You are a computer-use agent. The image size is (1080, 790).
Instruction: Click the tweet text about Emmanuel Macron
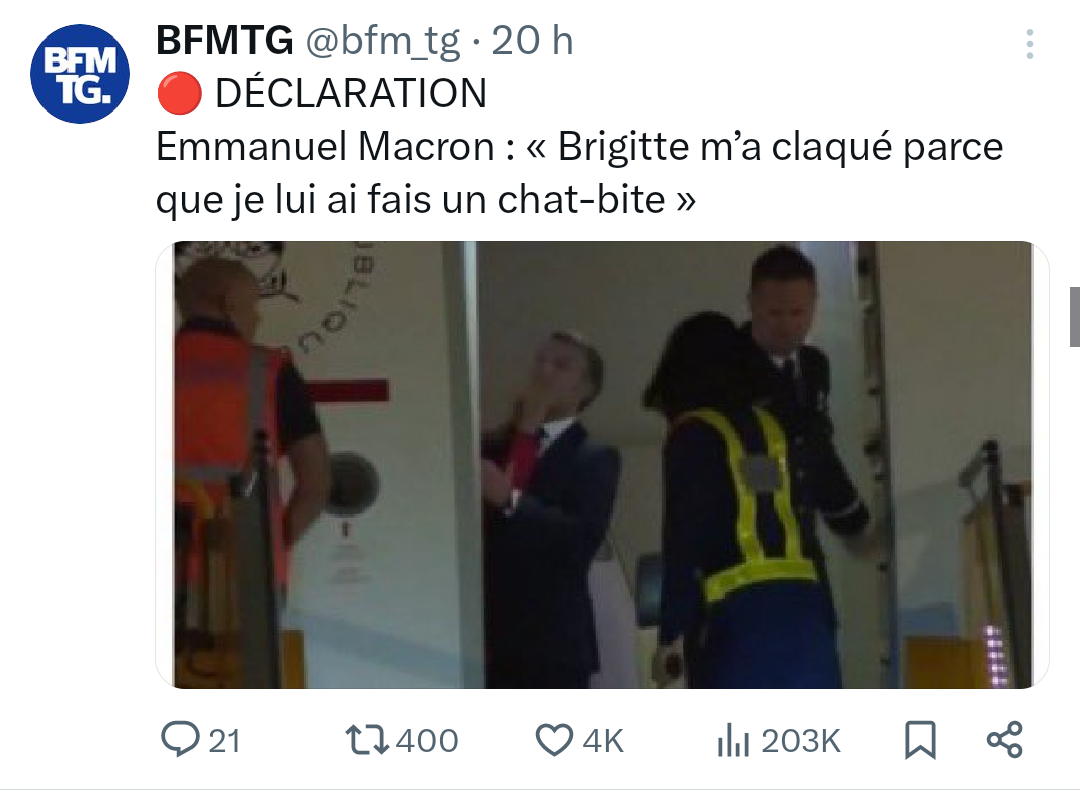(579, 173)
